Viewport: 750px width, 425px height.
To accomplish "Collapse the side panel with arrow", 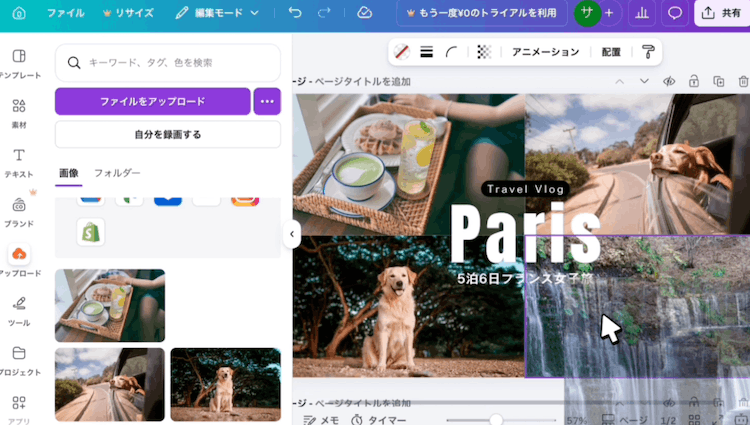I will pyautogui.click(x=292, y=234).
